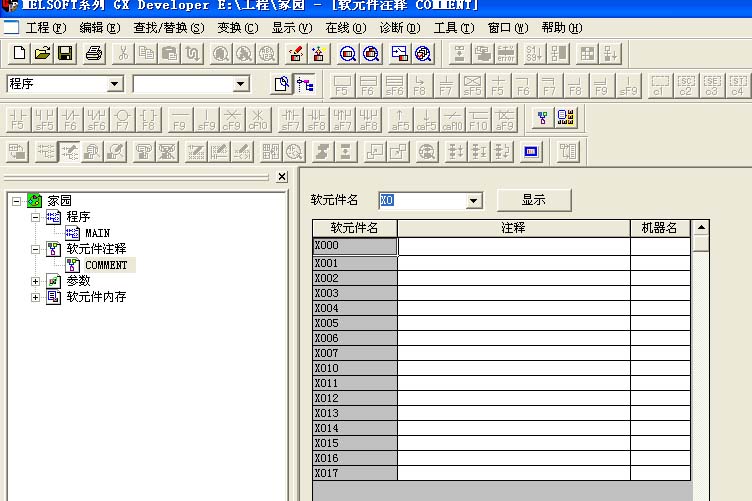Close the project panel with X button
This screenshot has height=501, width=752.
click(282, 177)
